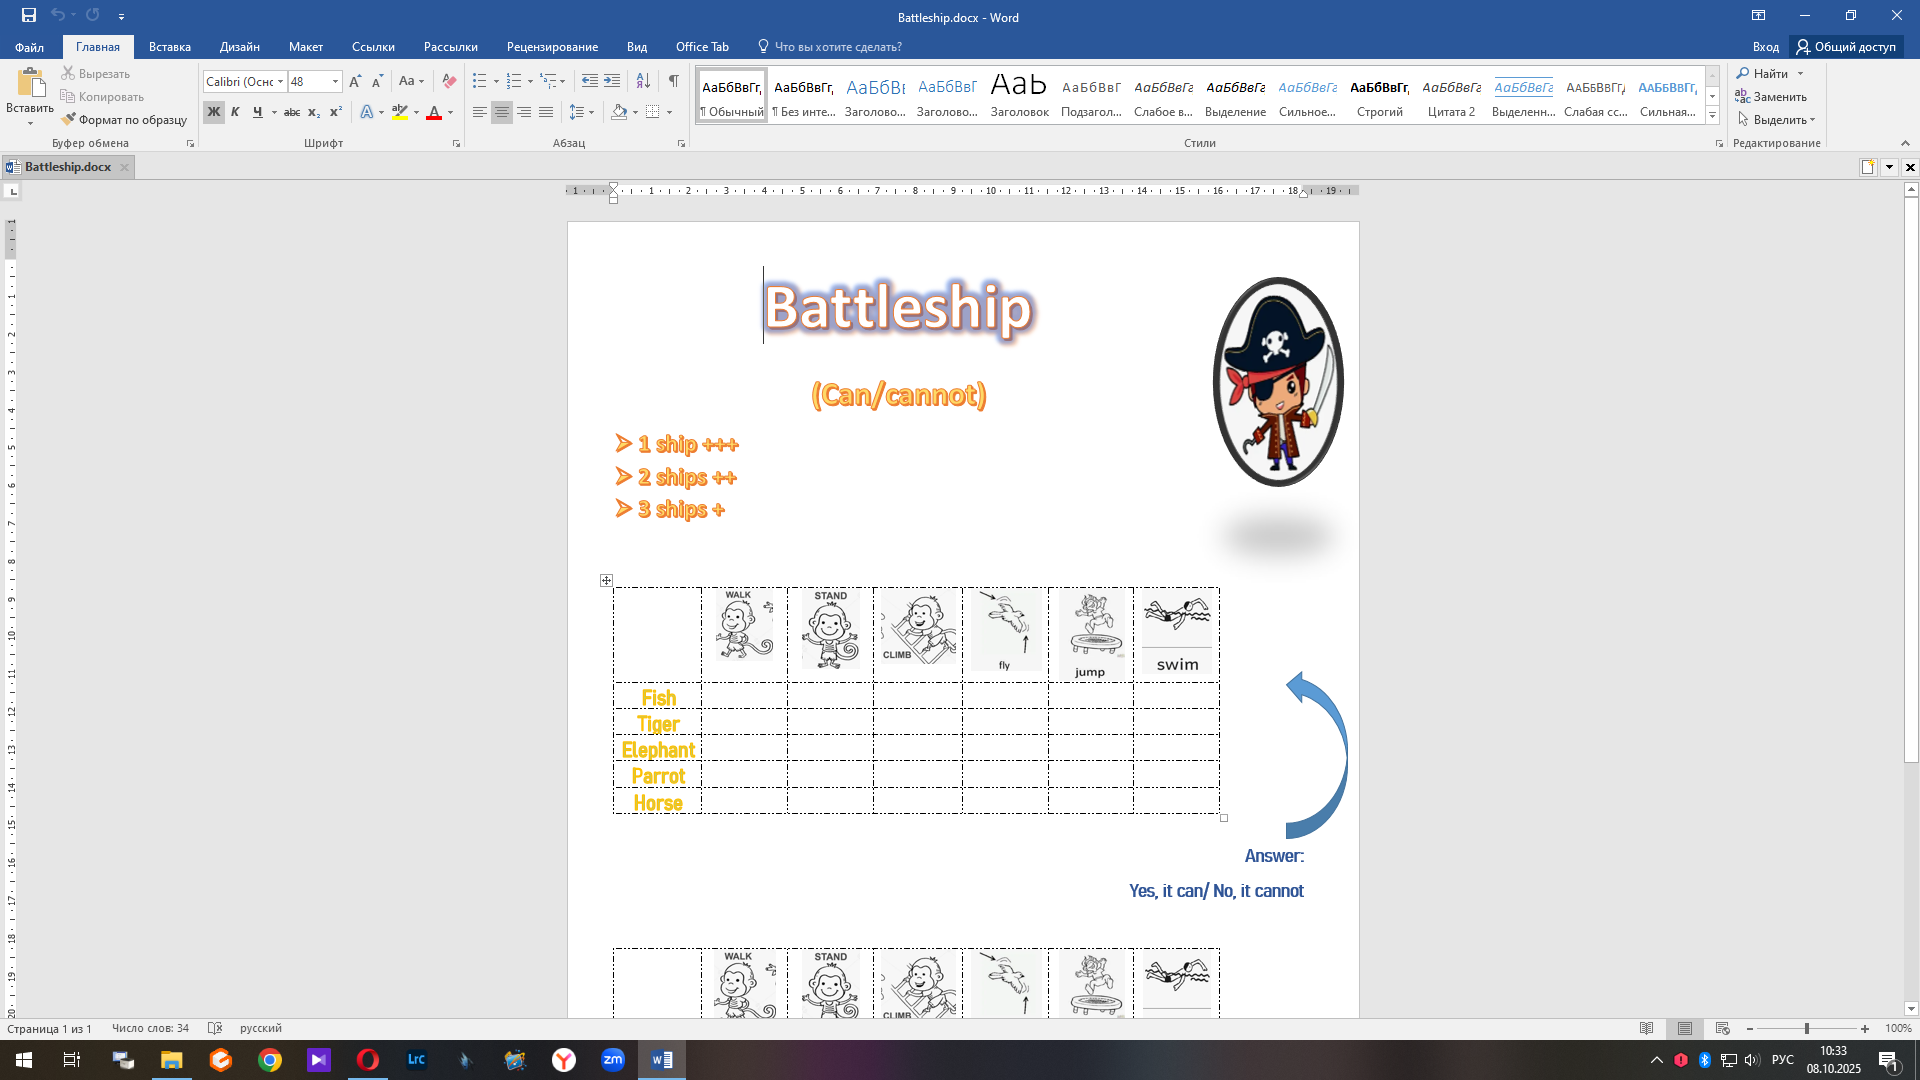Switch to the Рецензирование tab
The image size is (1920, 1080).
coord(552,47)
